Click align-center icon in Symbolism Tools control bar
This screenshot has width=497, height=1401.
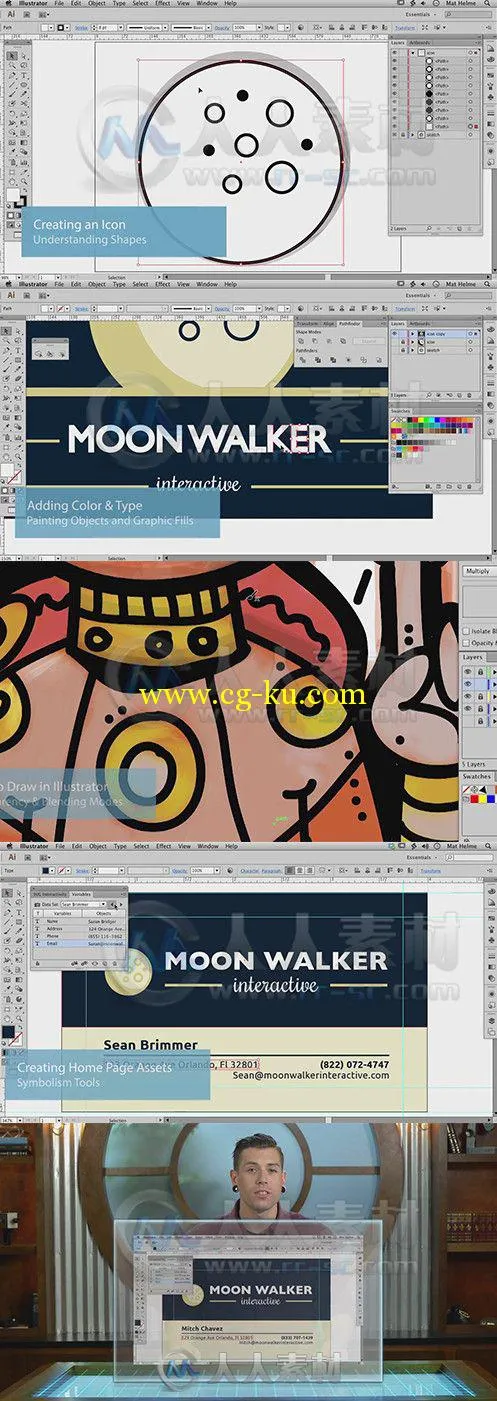click(300, 870)
